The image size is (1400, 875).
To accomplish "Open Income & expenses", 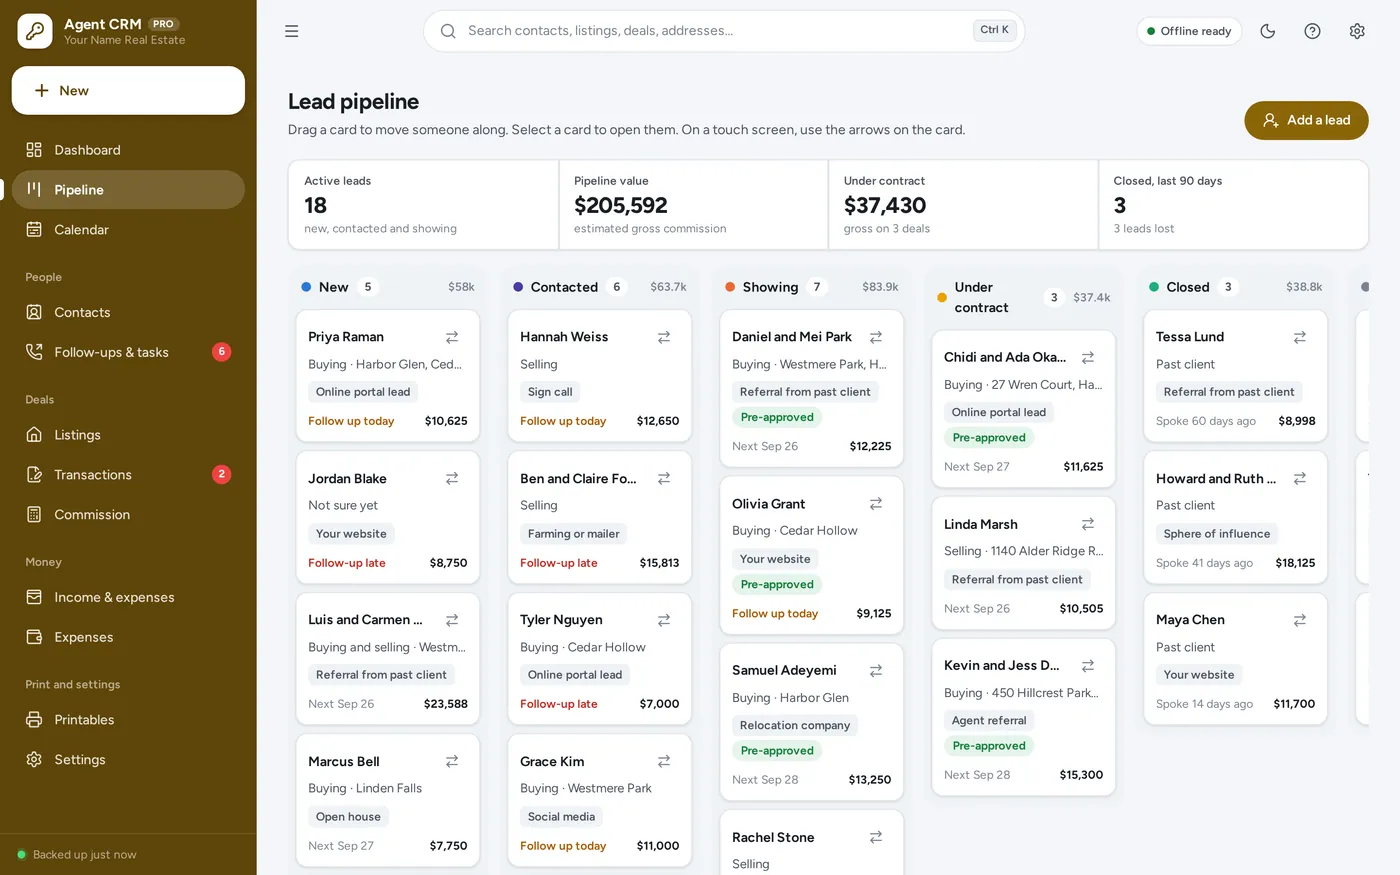I will 128,597.
